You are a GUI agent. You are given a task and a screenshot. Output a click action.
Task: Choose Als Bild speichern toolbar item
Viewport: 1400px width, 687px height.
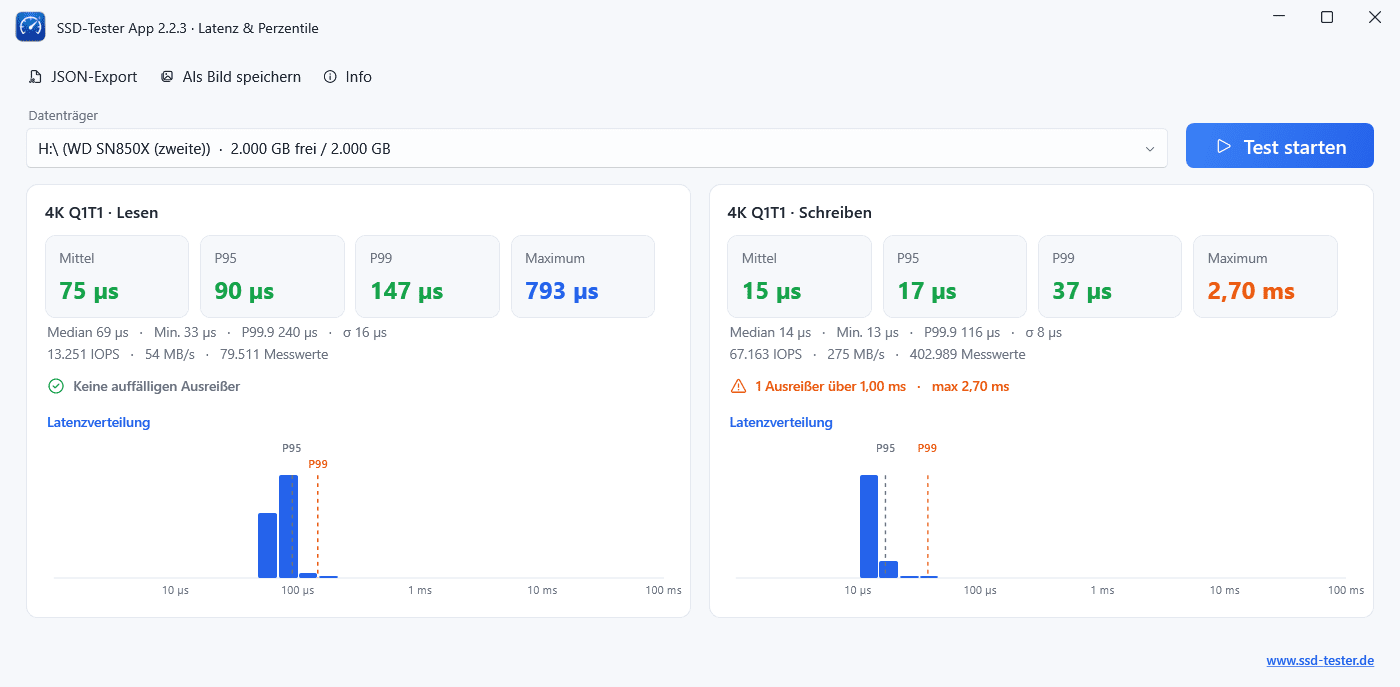[231, 77]
